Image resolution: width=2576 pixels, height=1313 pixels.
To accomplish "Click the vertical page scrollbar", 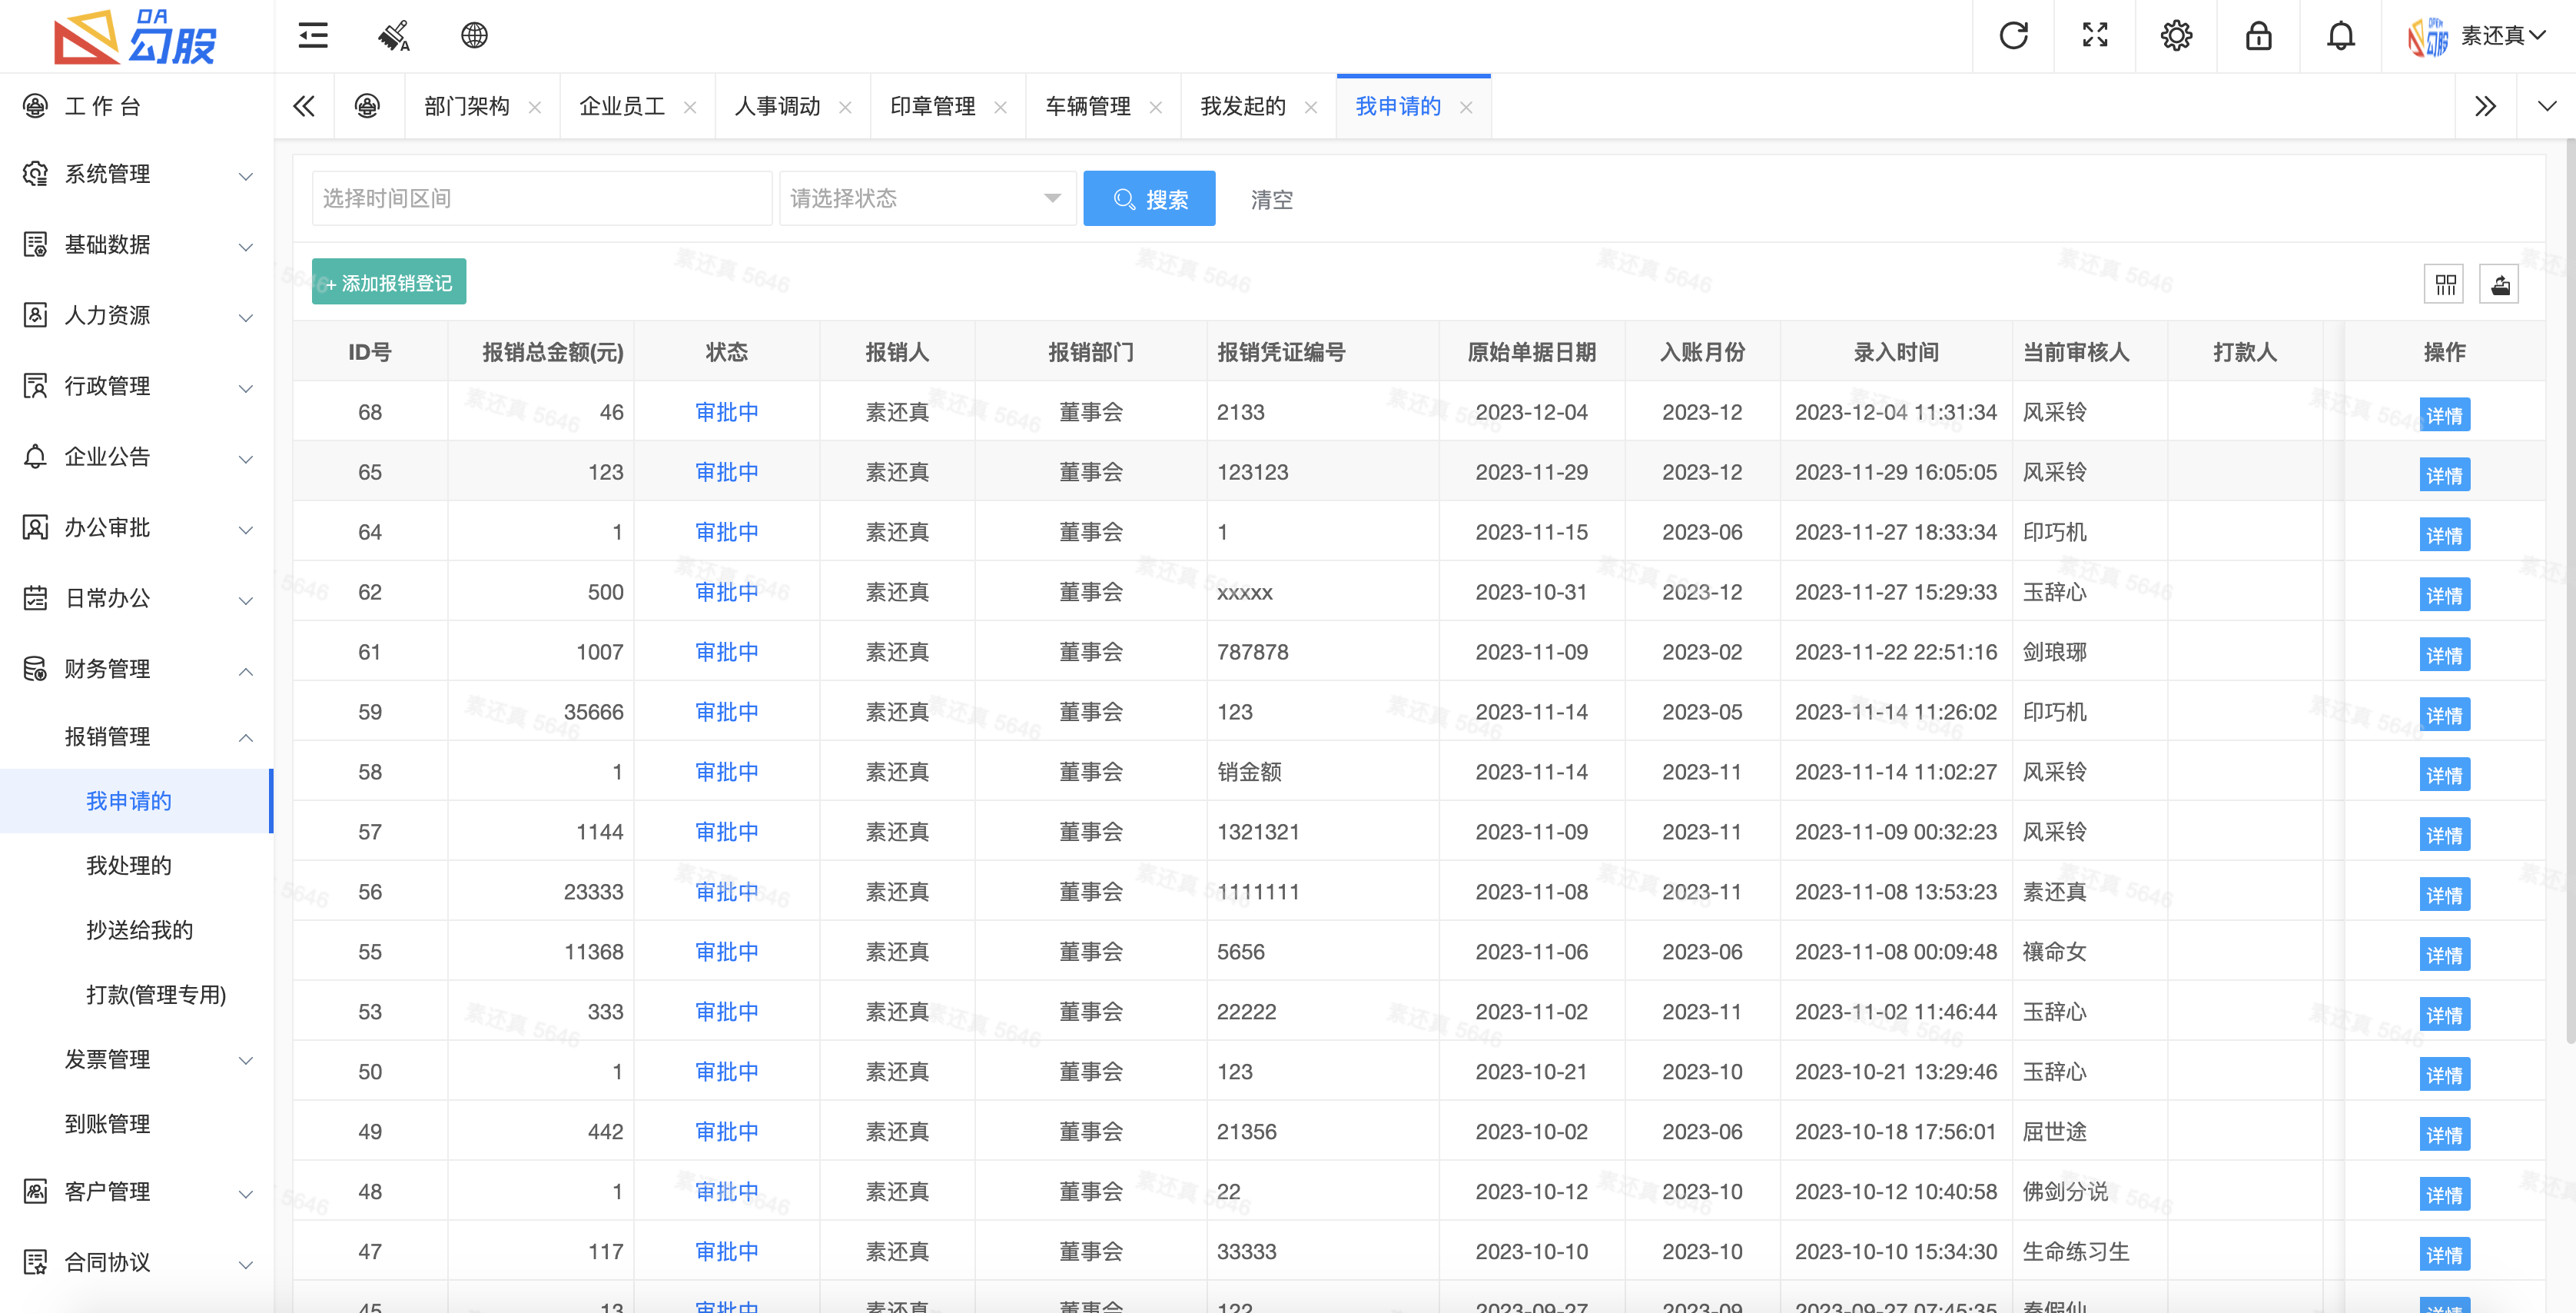I will click(x=2570, y=590).
